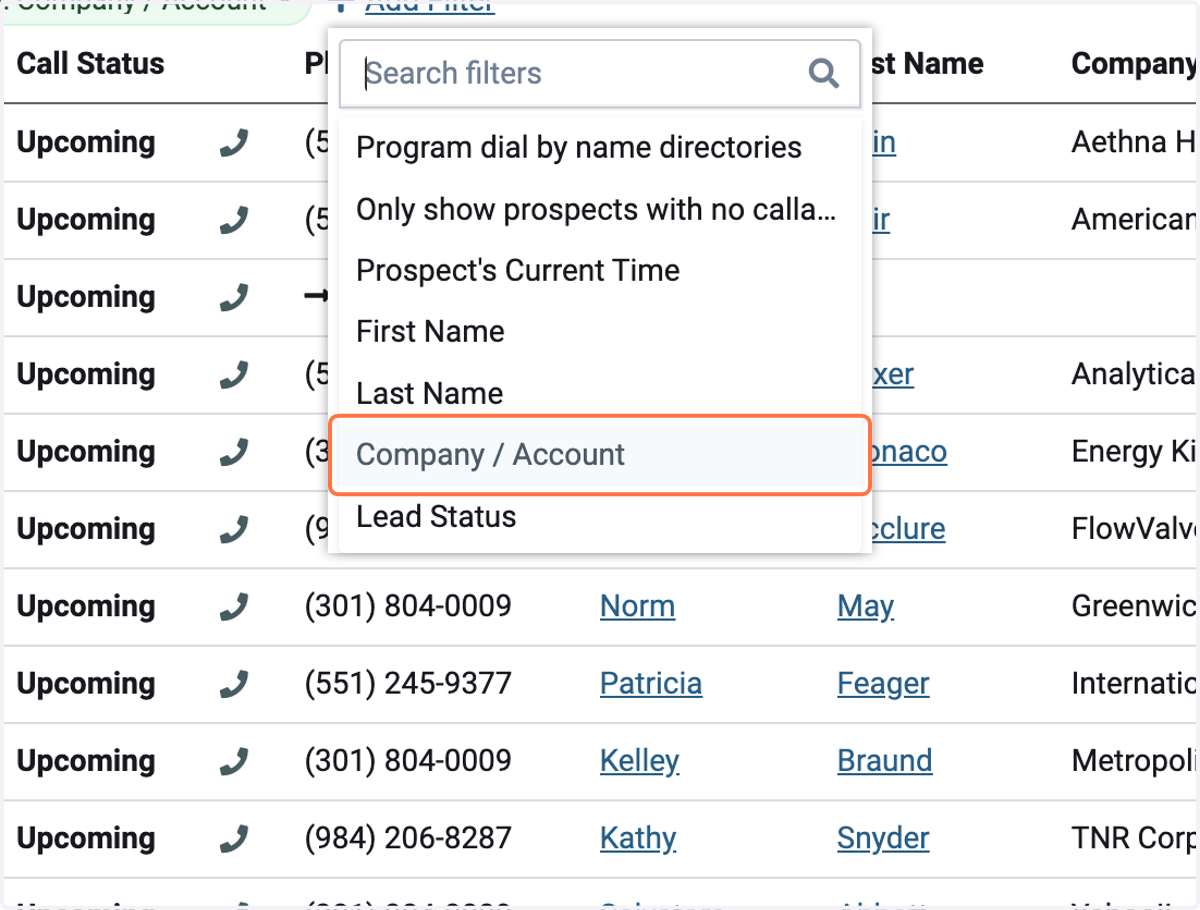Click phone icon in the third Upcoming row
The height and width of the screenshot is (910, 1200).
233,298
